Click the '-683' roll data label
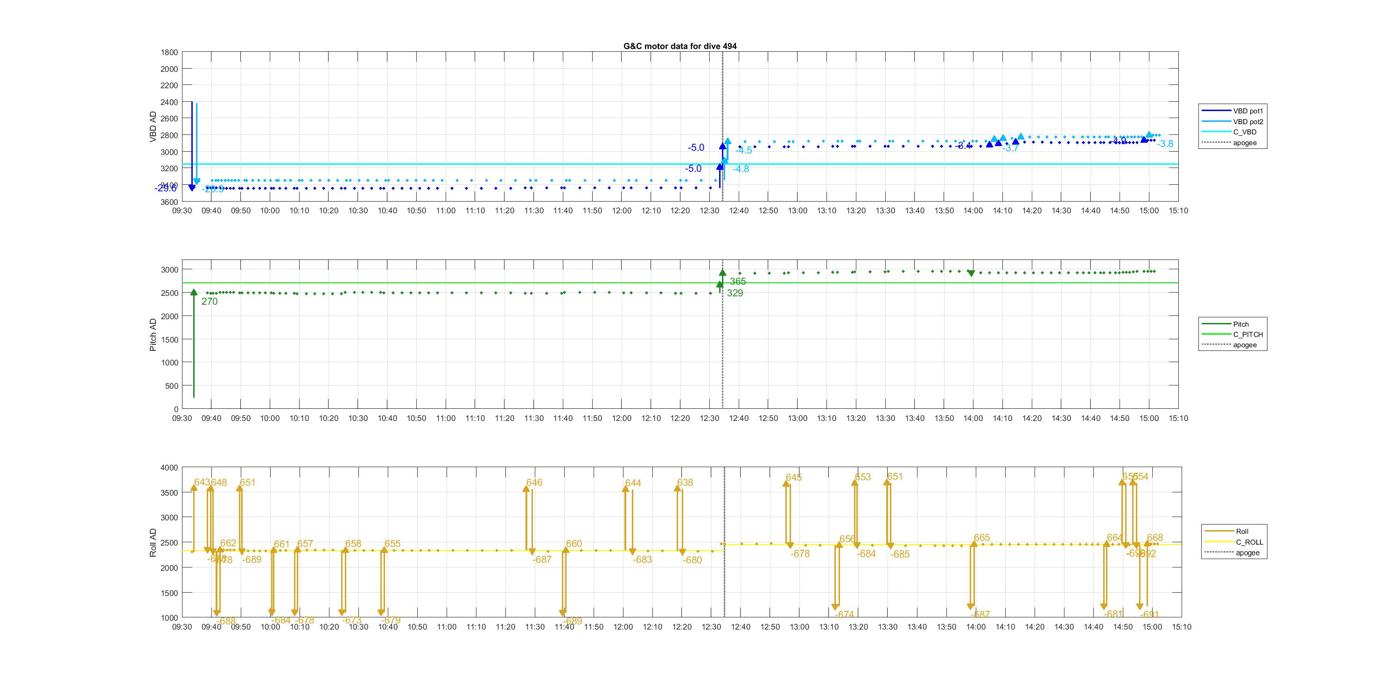Image resolution: width=1400 pixels, height=693 pixels. point(642,560)
